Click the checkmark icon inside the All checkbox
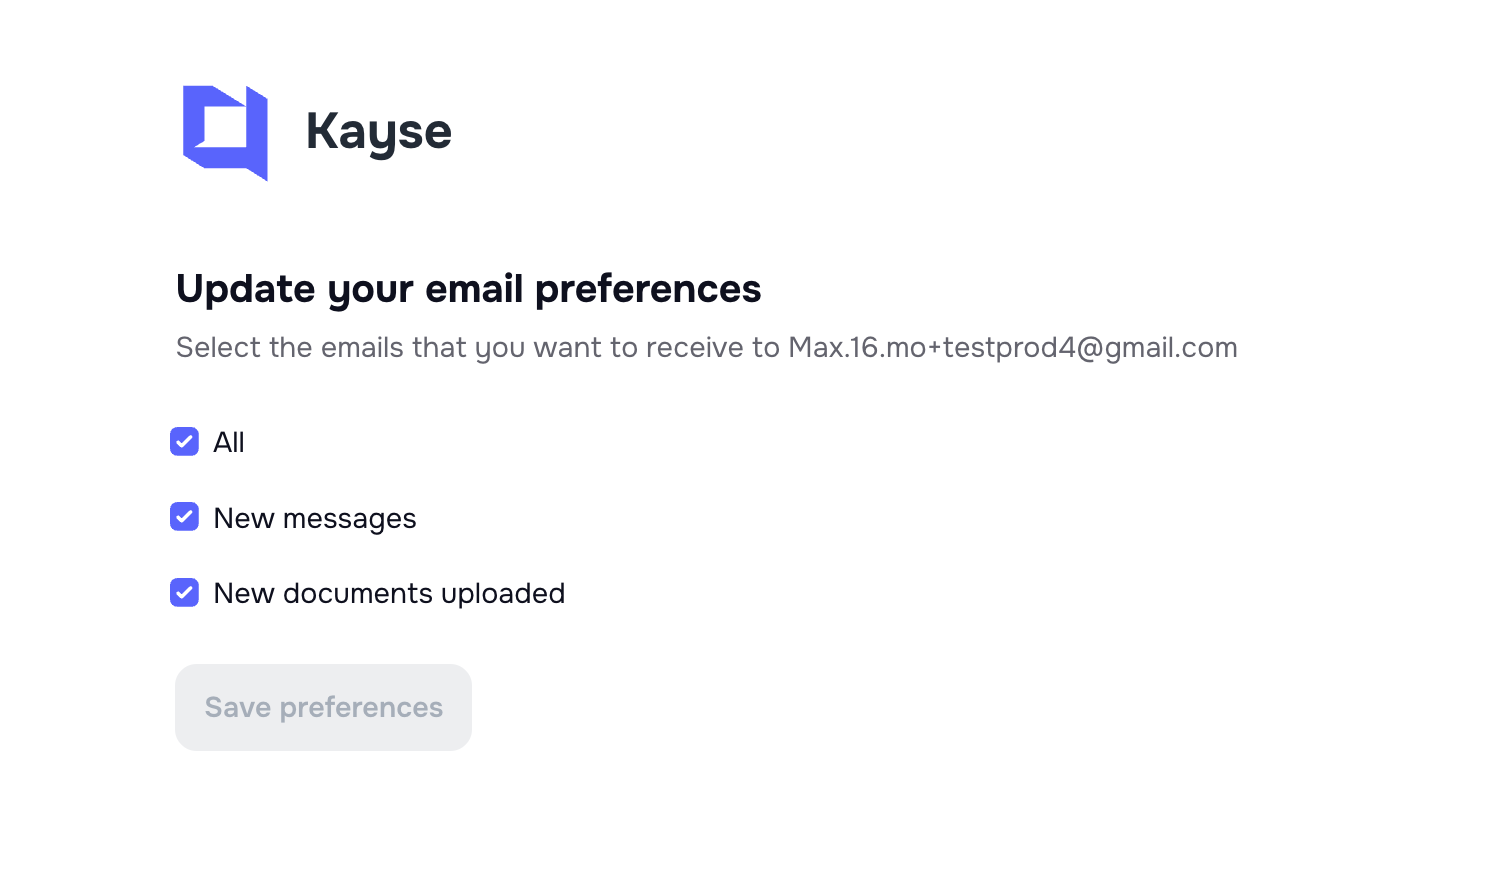This screenshot has height=896, width=1506. [184, 442]
